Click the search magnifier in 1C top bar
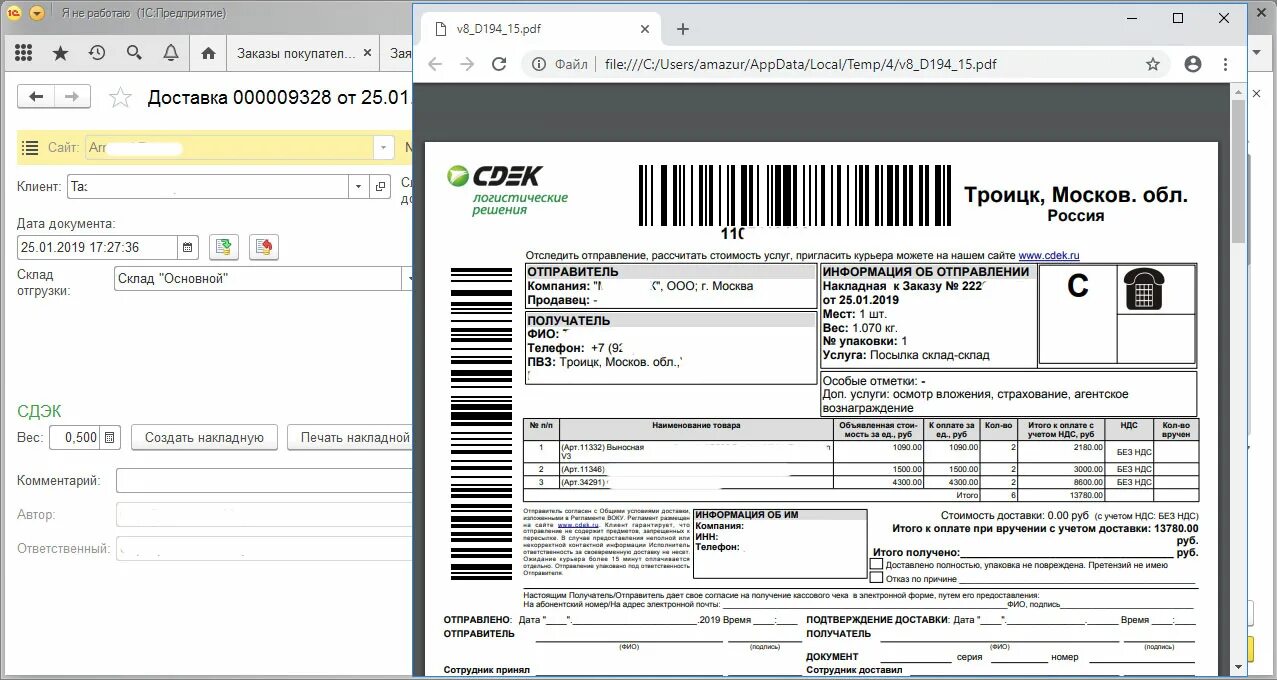Screen dimensions: 1277x680 [134, 53]
